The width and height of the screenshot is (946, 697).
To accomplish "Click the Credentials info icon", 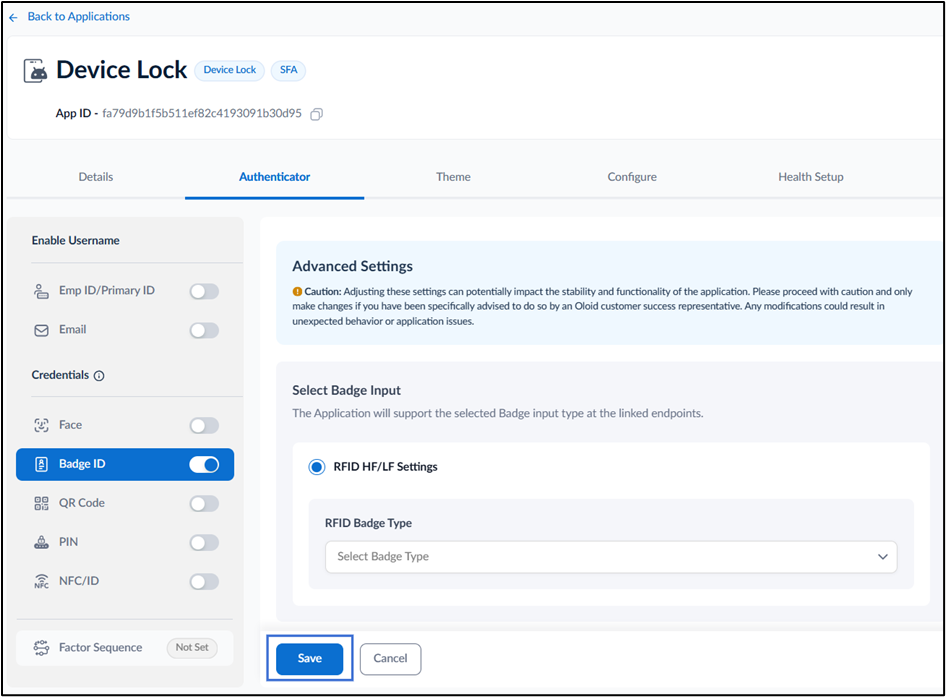I will pos(99,376).
